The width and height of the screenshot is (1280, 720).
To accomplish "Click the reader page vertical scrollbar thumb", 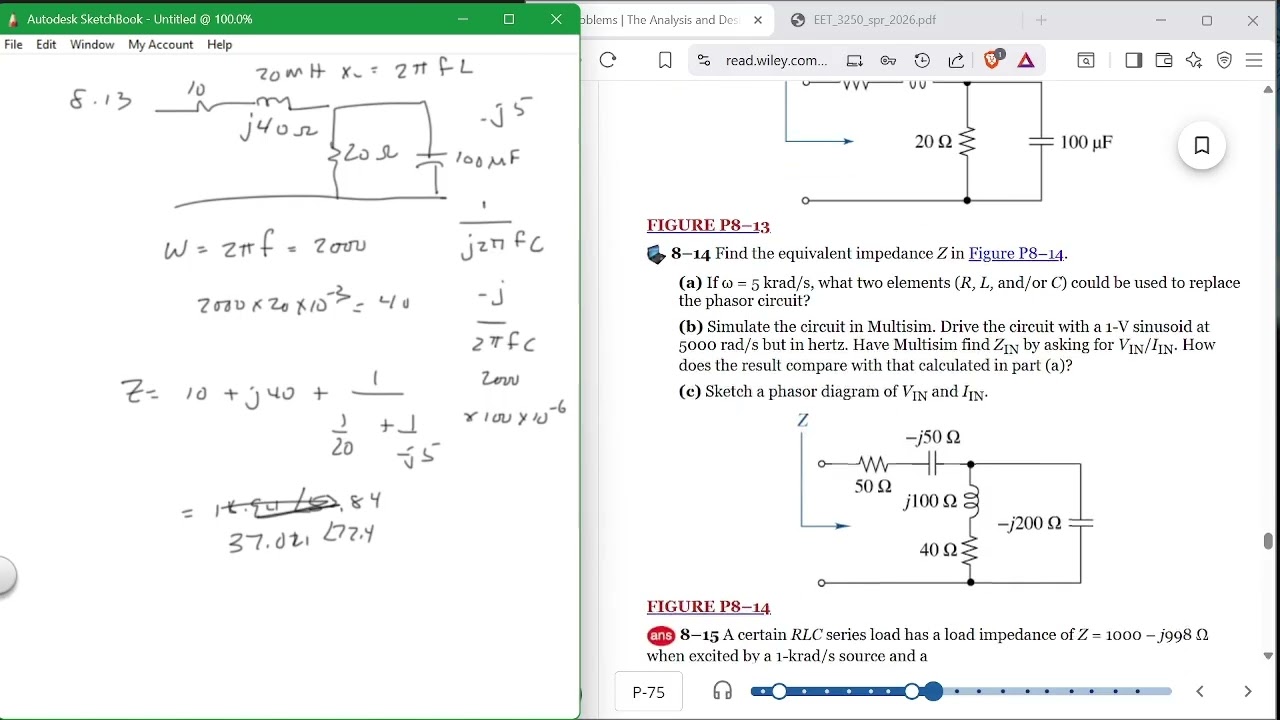I will 1269,541.
